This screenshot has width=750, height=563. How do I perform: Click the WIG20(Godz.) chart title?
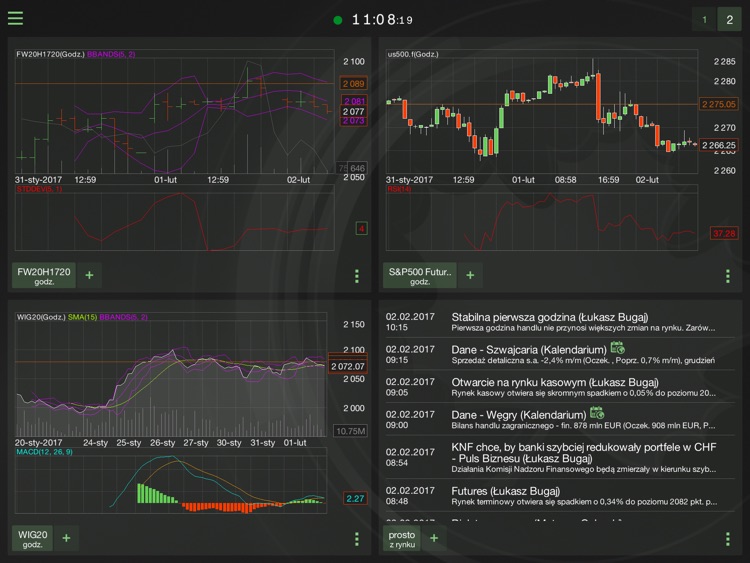41,317
